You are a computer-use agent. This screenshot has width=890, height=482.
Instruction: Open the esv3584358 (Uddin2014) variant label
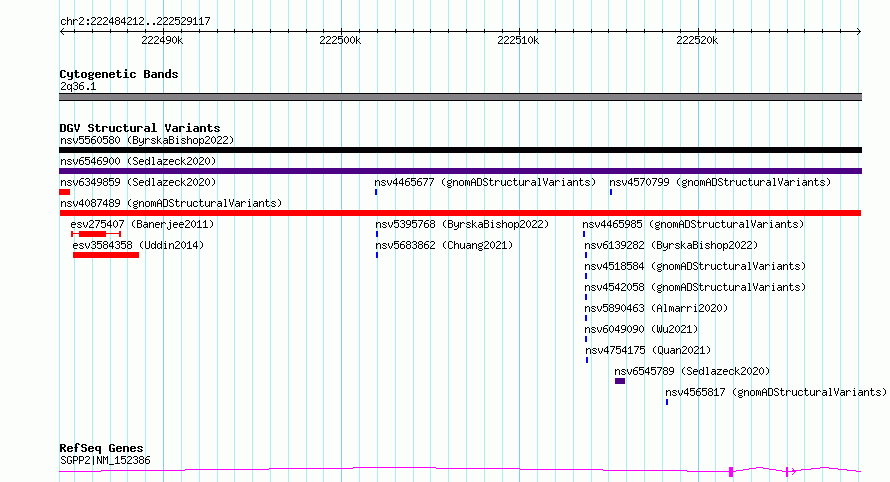tap(138, 245)
